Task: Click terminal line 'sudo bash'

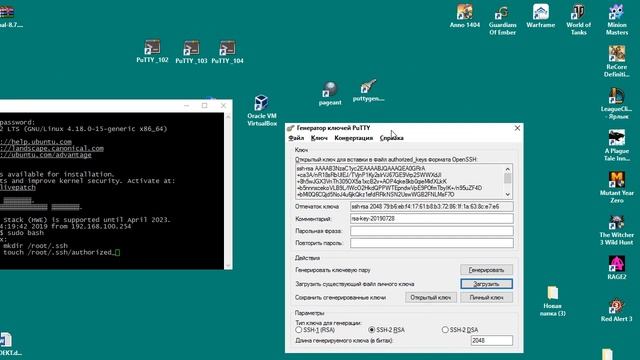Action: [x=25, y=233]
